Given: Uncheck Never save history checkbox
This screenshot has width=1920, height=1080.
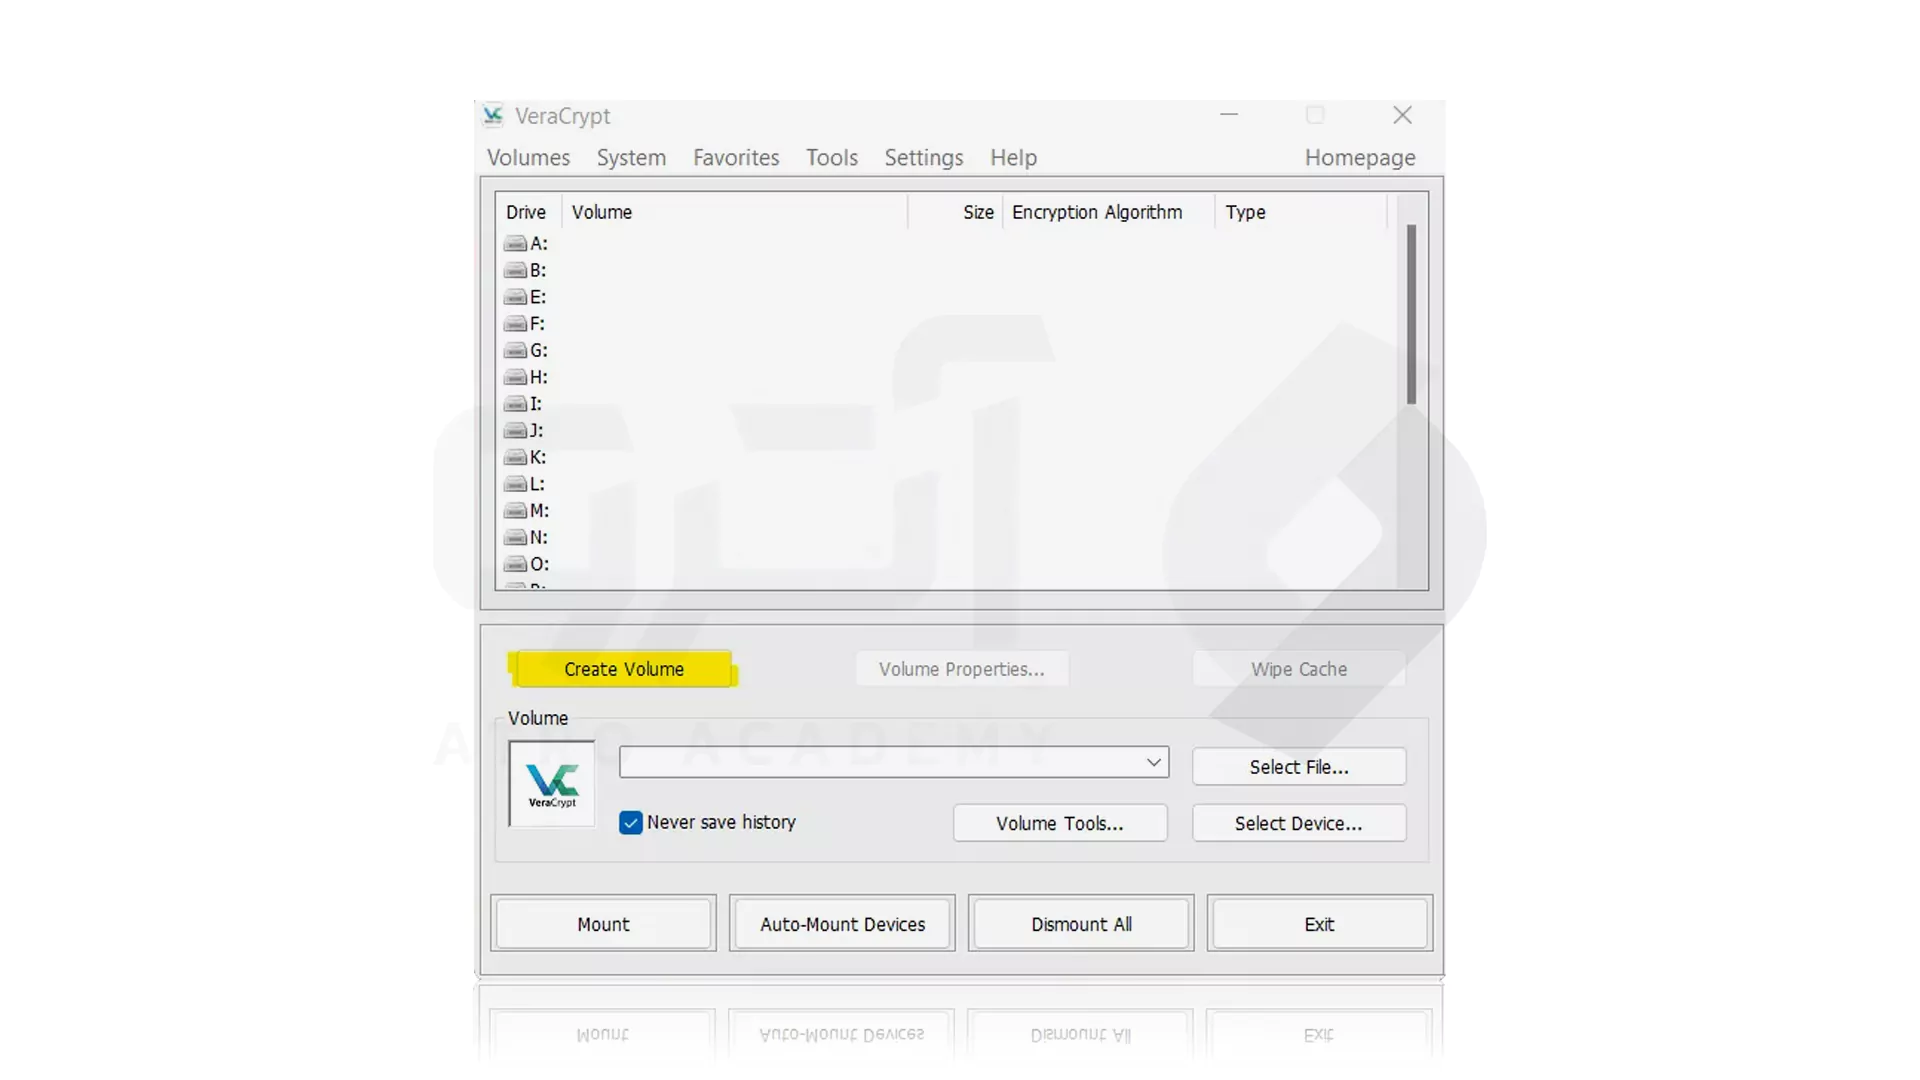Looking at the screenshot, I should pyautogui.click(x=631, y=823).
